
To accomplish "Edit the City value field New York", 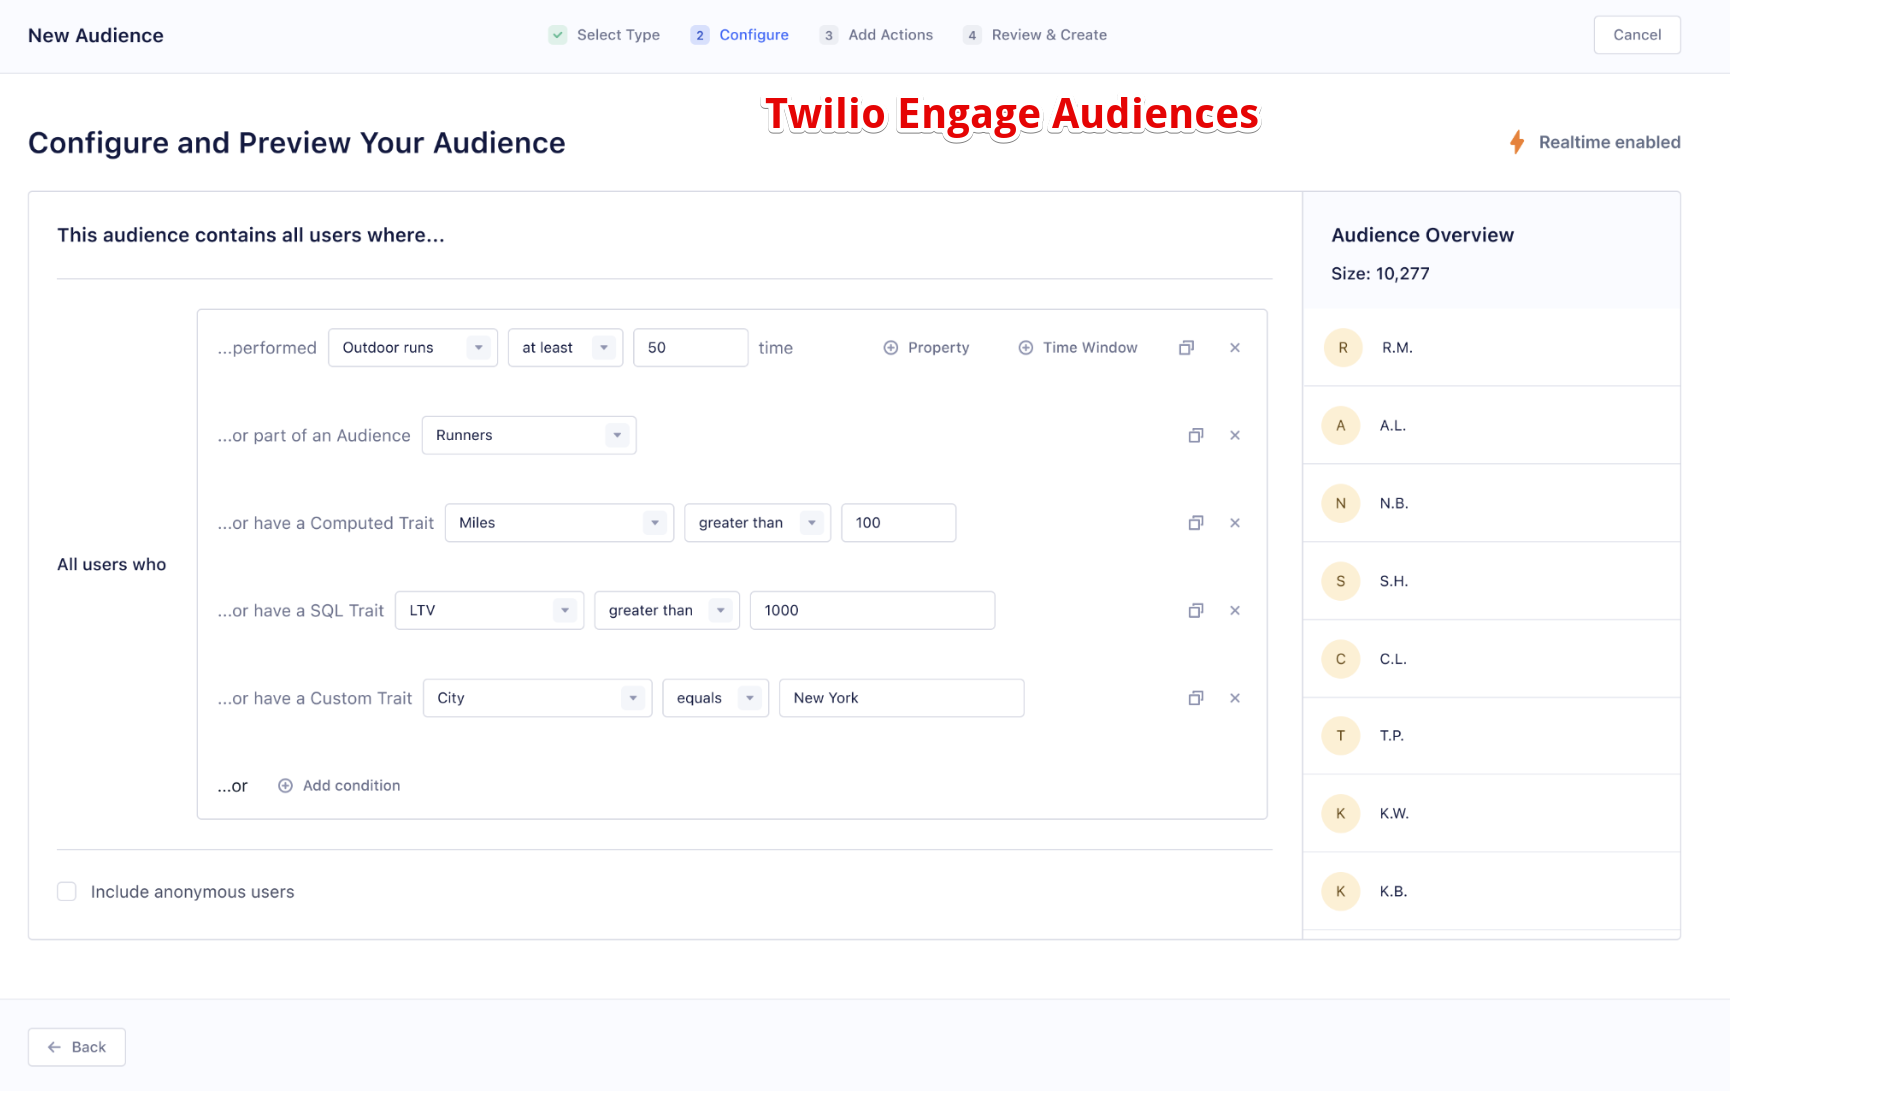I will (902, 698).
